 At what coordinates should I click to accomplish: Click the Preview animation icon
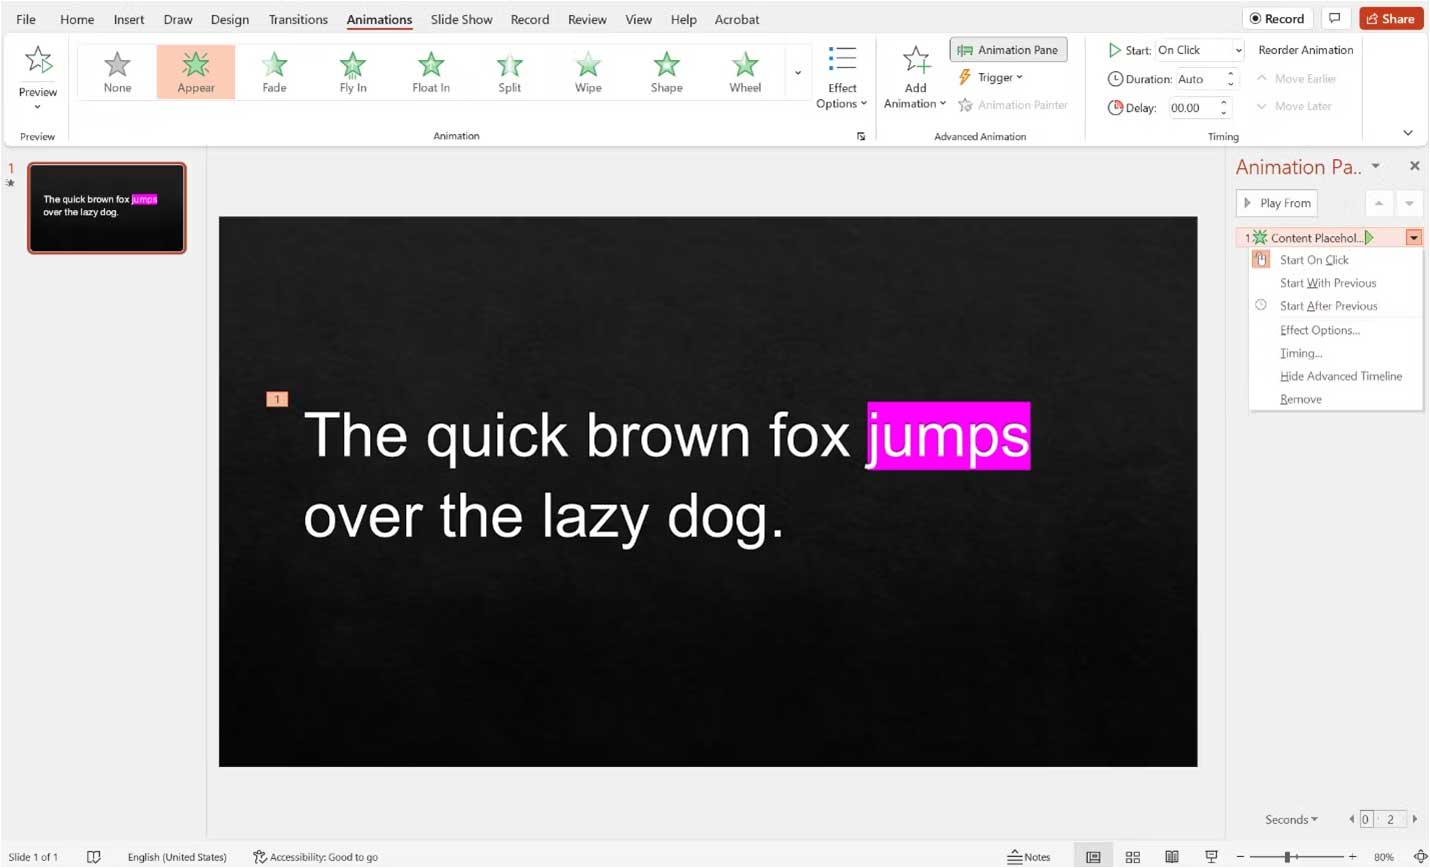click(x=38, y=62)
